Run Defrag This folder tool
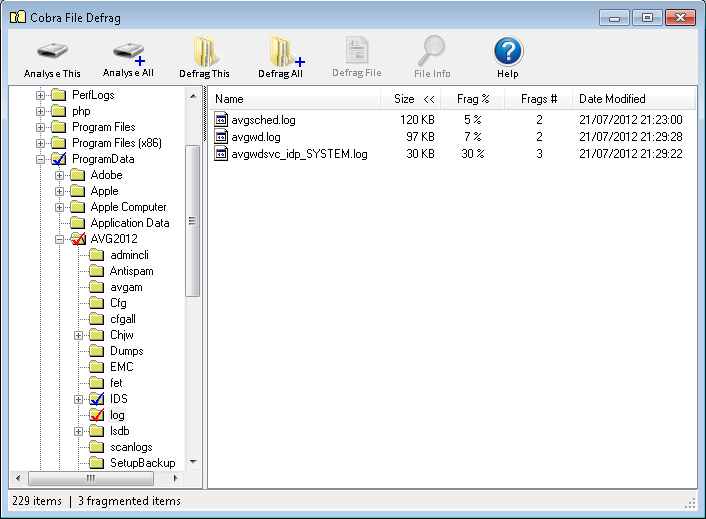This screenshot has width=706, height=519. tap(204, 51)
